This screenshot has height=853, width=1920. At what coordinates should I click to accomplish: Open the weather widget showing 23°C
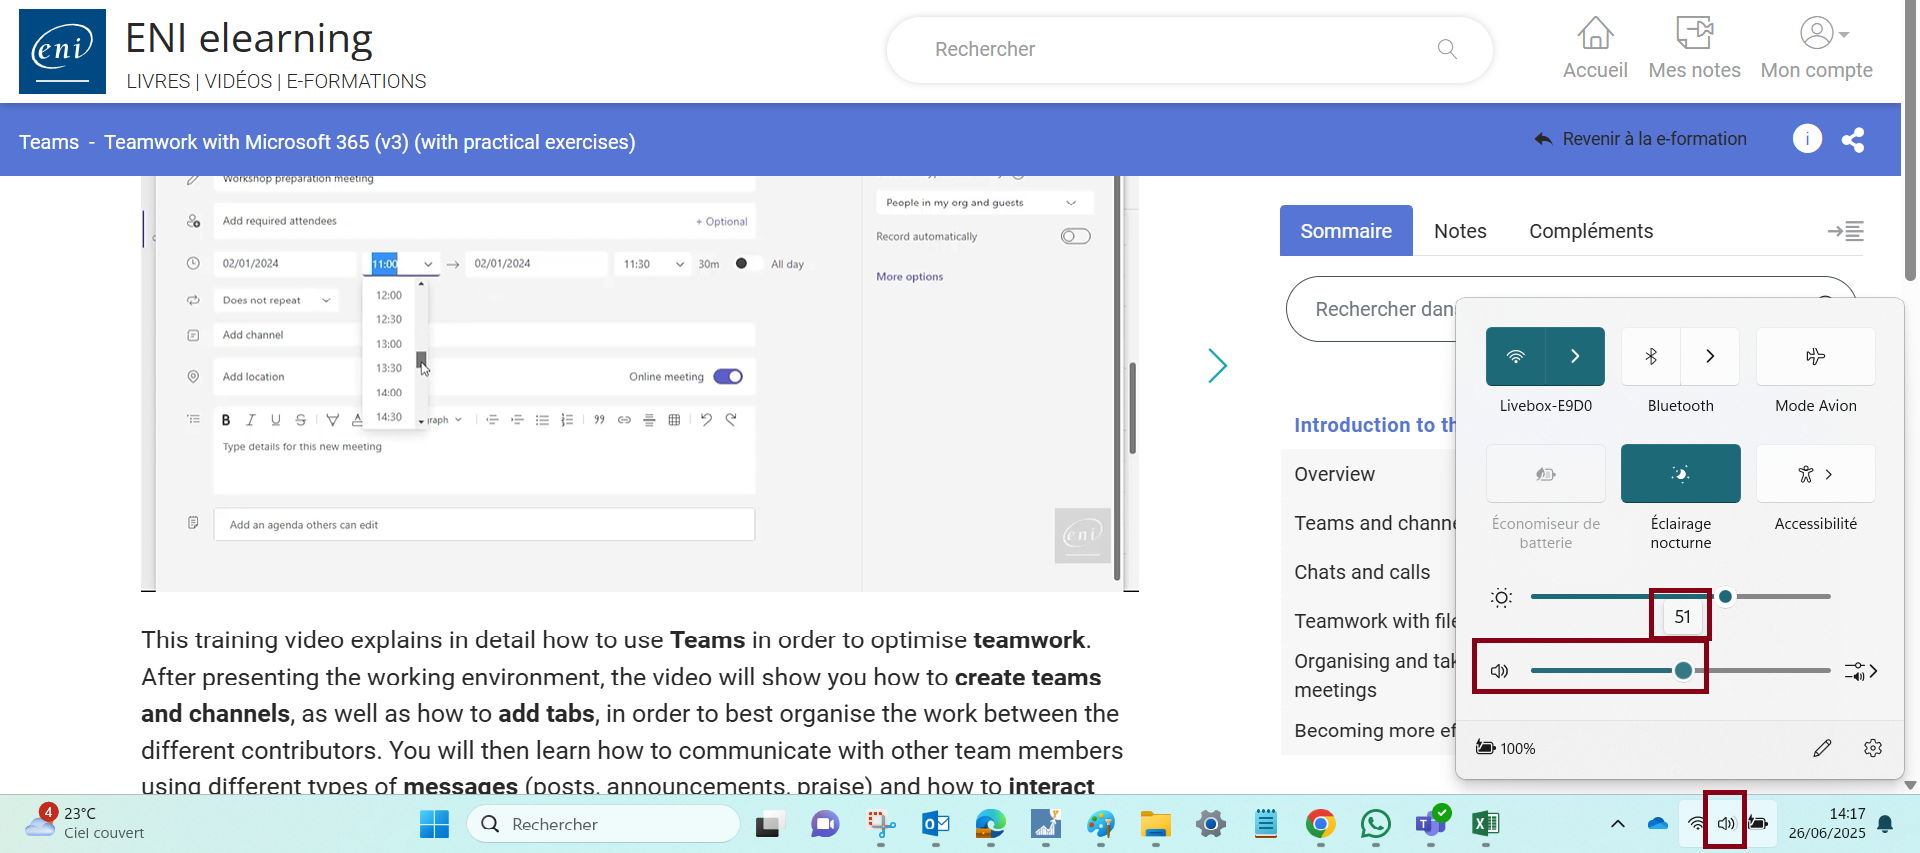(x=85, y=823)
